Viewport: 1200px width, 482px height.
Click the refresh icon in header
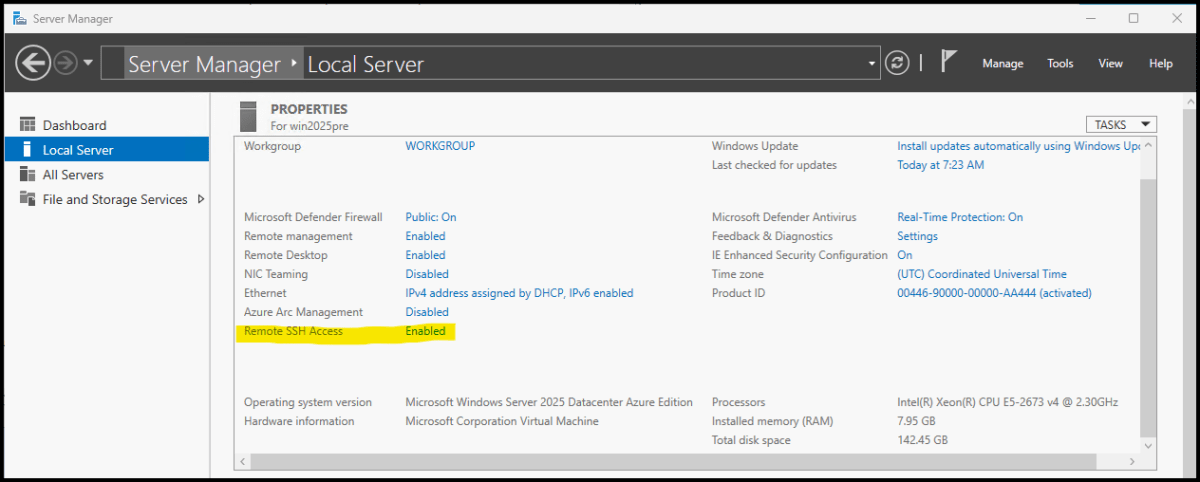(x=898, y=63)
